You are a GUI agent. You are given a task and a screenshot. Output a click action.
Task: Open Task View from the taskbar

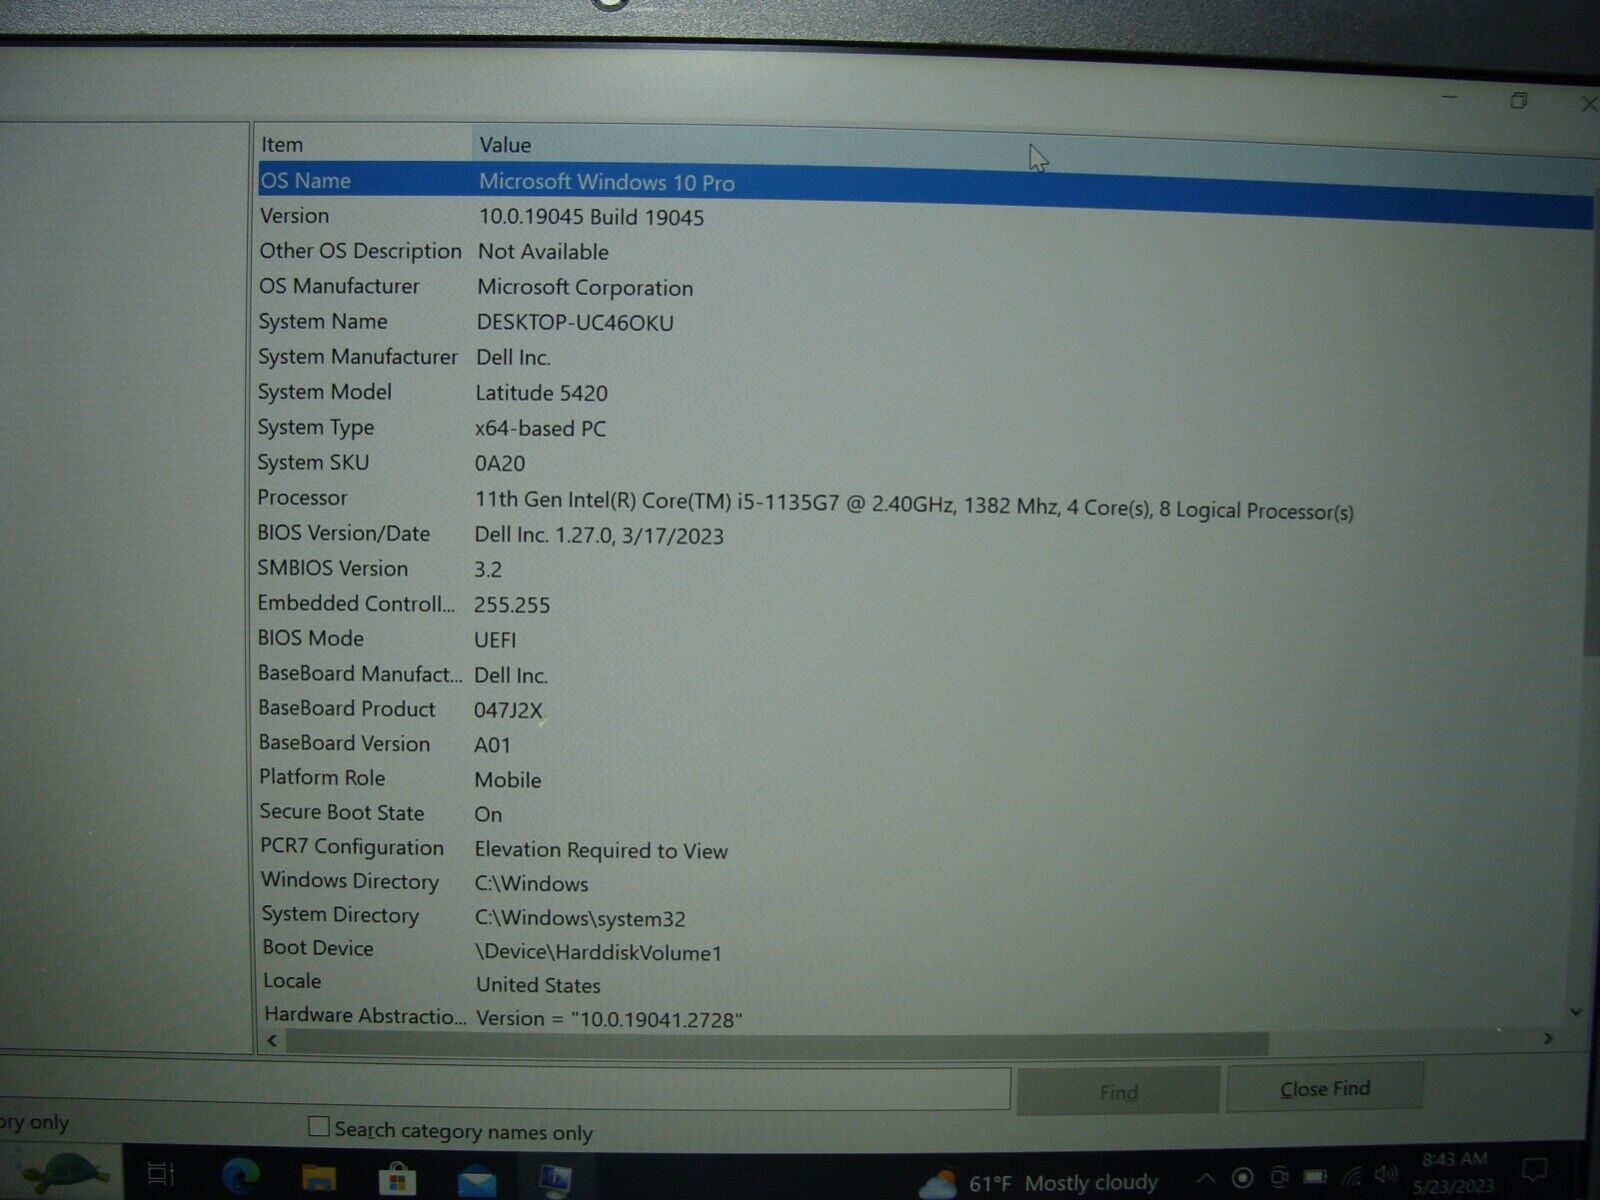pos(161,1174)
